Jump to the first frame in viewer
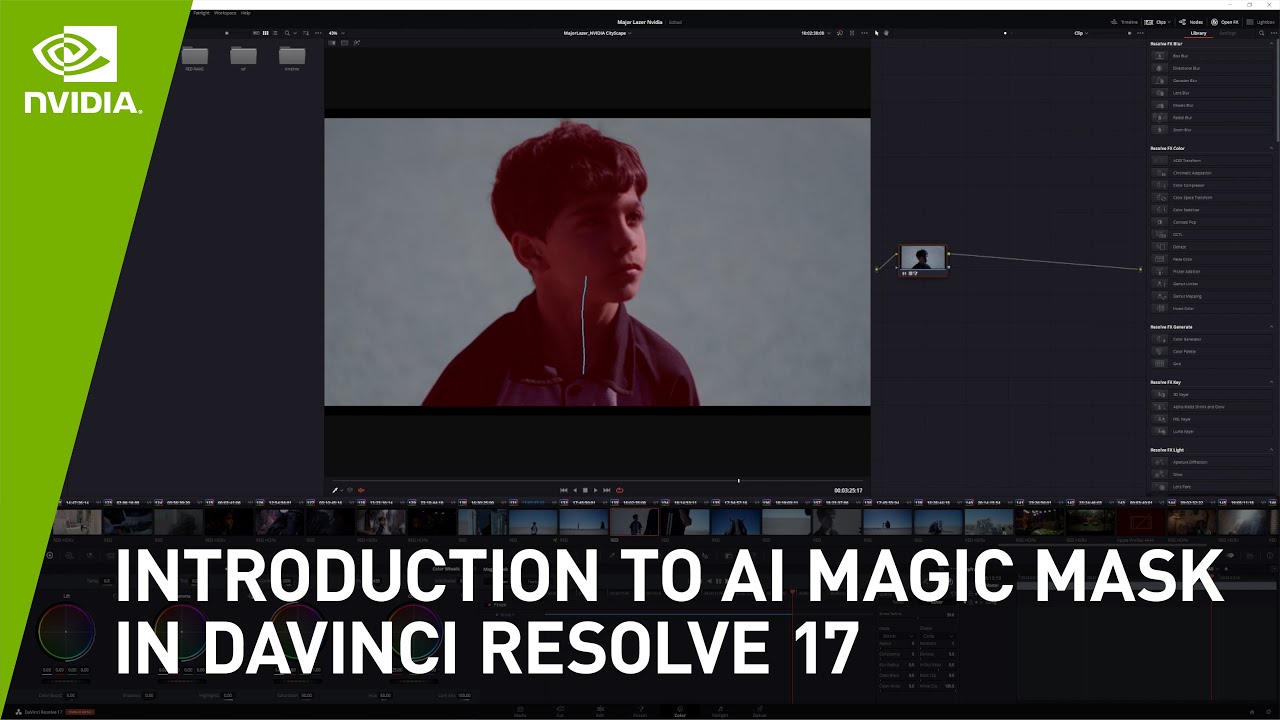The width and height of the screenshot is (1280, 720). point(563,490)
